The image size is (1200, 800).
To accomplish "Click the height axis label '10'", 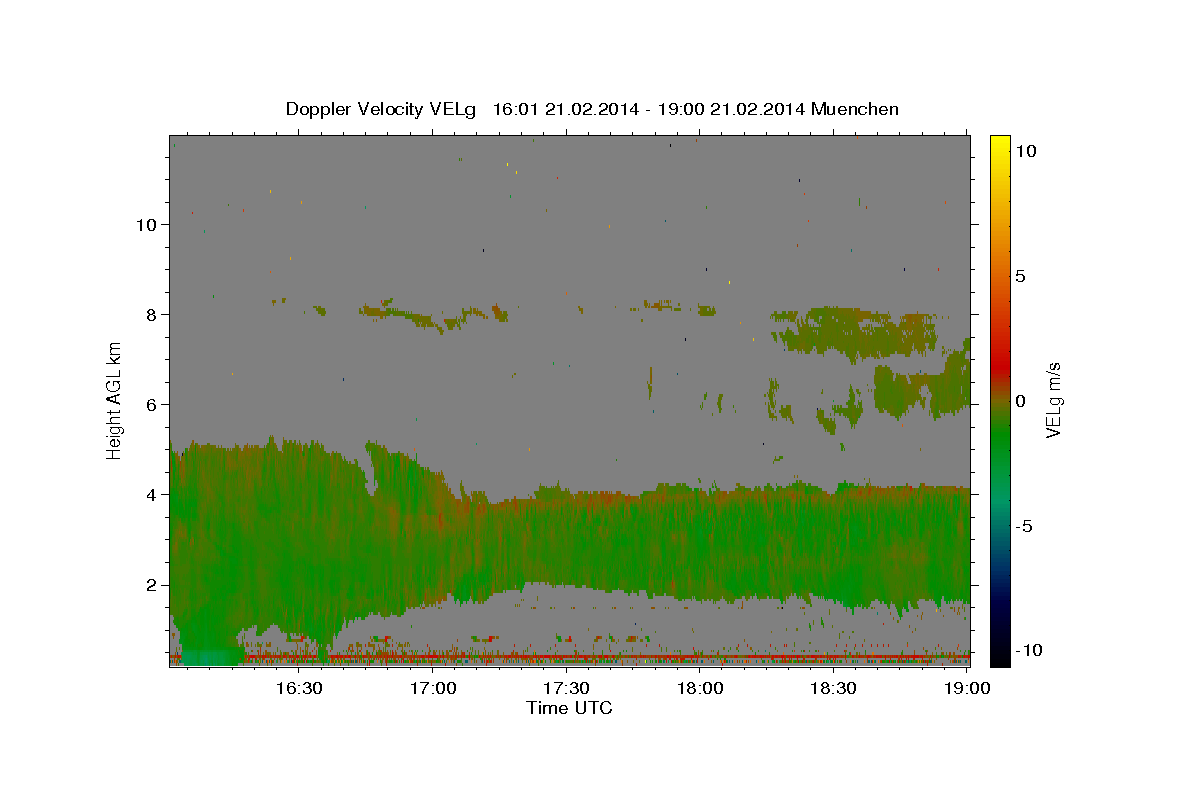I will click(x=145, y=224).
